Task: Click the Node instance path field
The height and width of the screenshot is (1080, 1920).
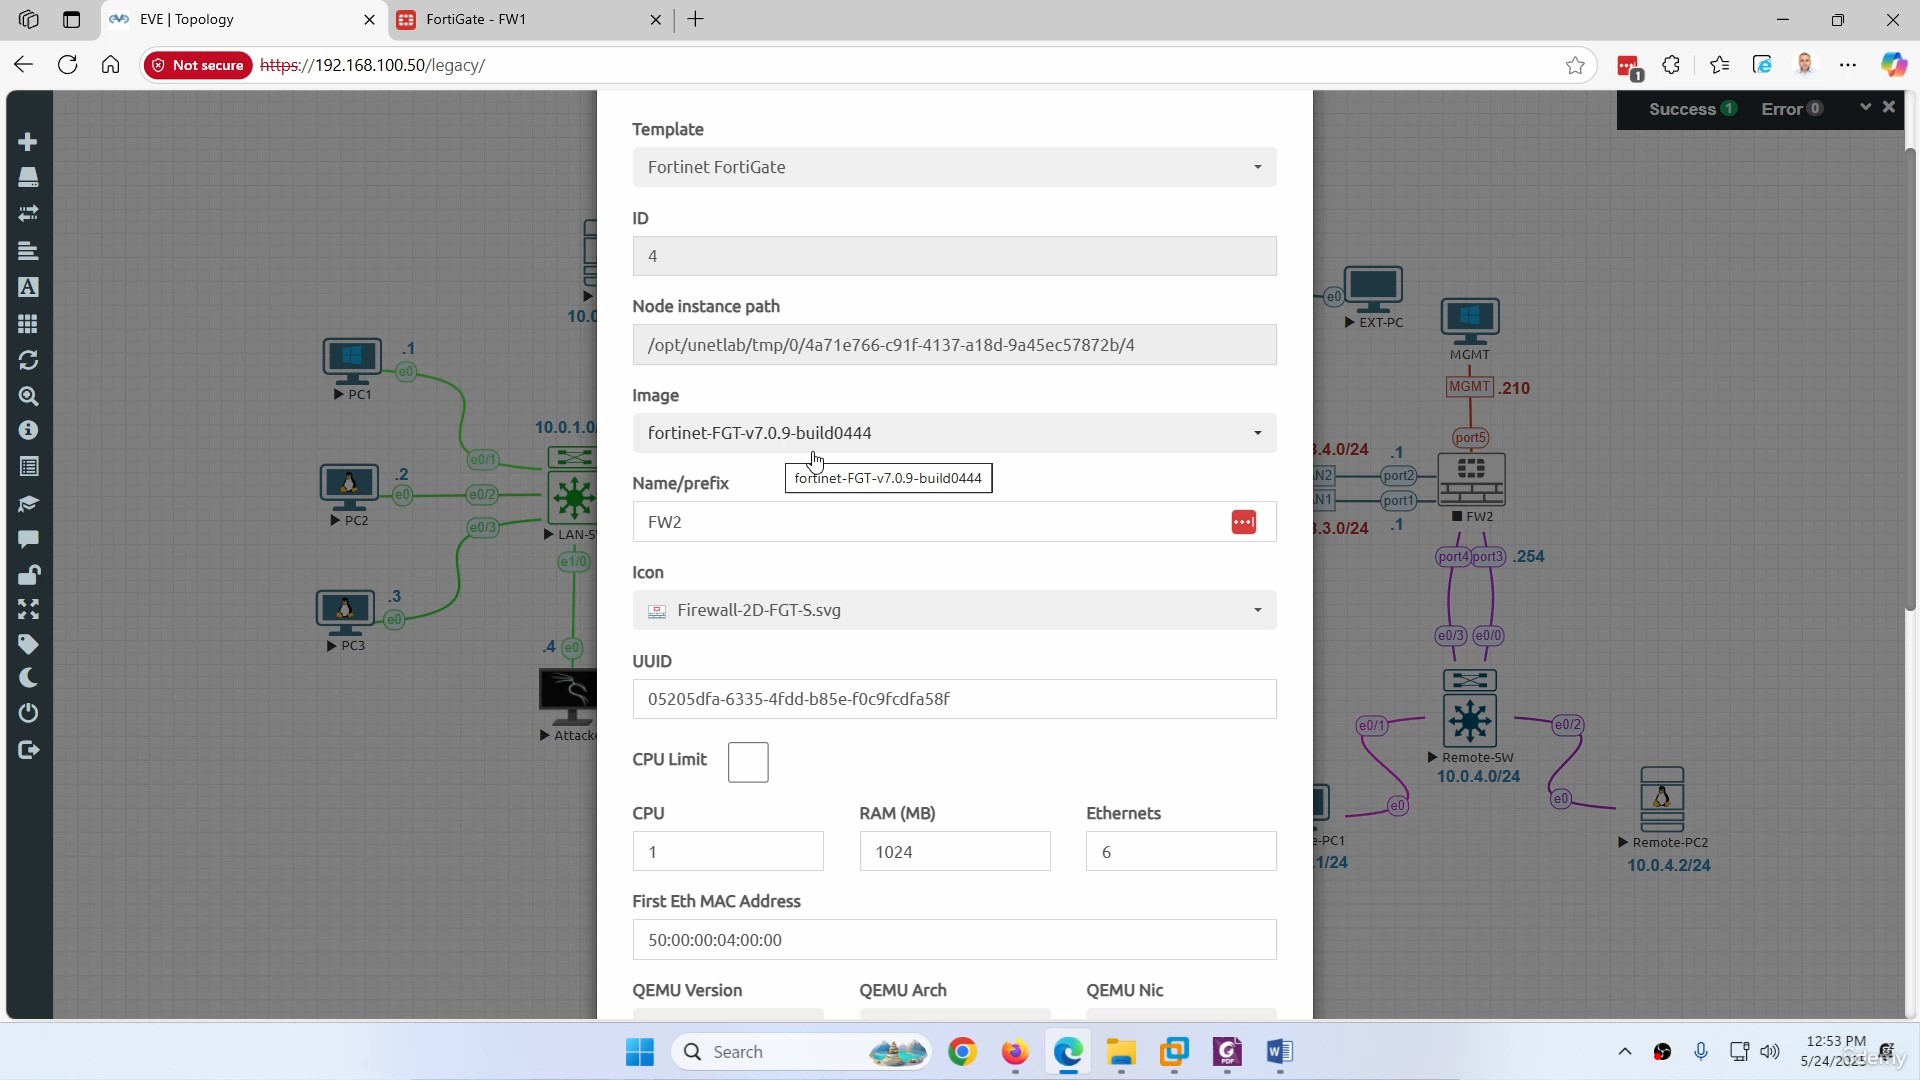Action: coord(954,345)
